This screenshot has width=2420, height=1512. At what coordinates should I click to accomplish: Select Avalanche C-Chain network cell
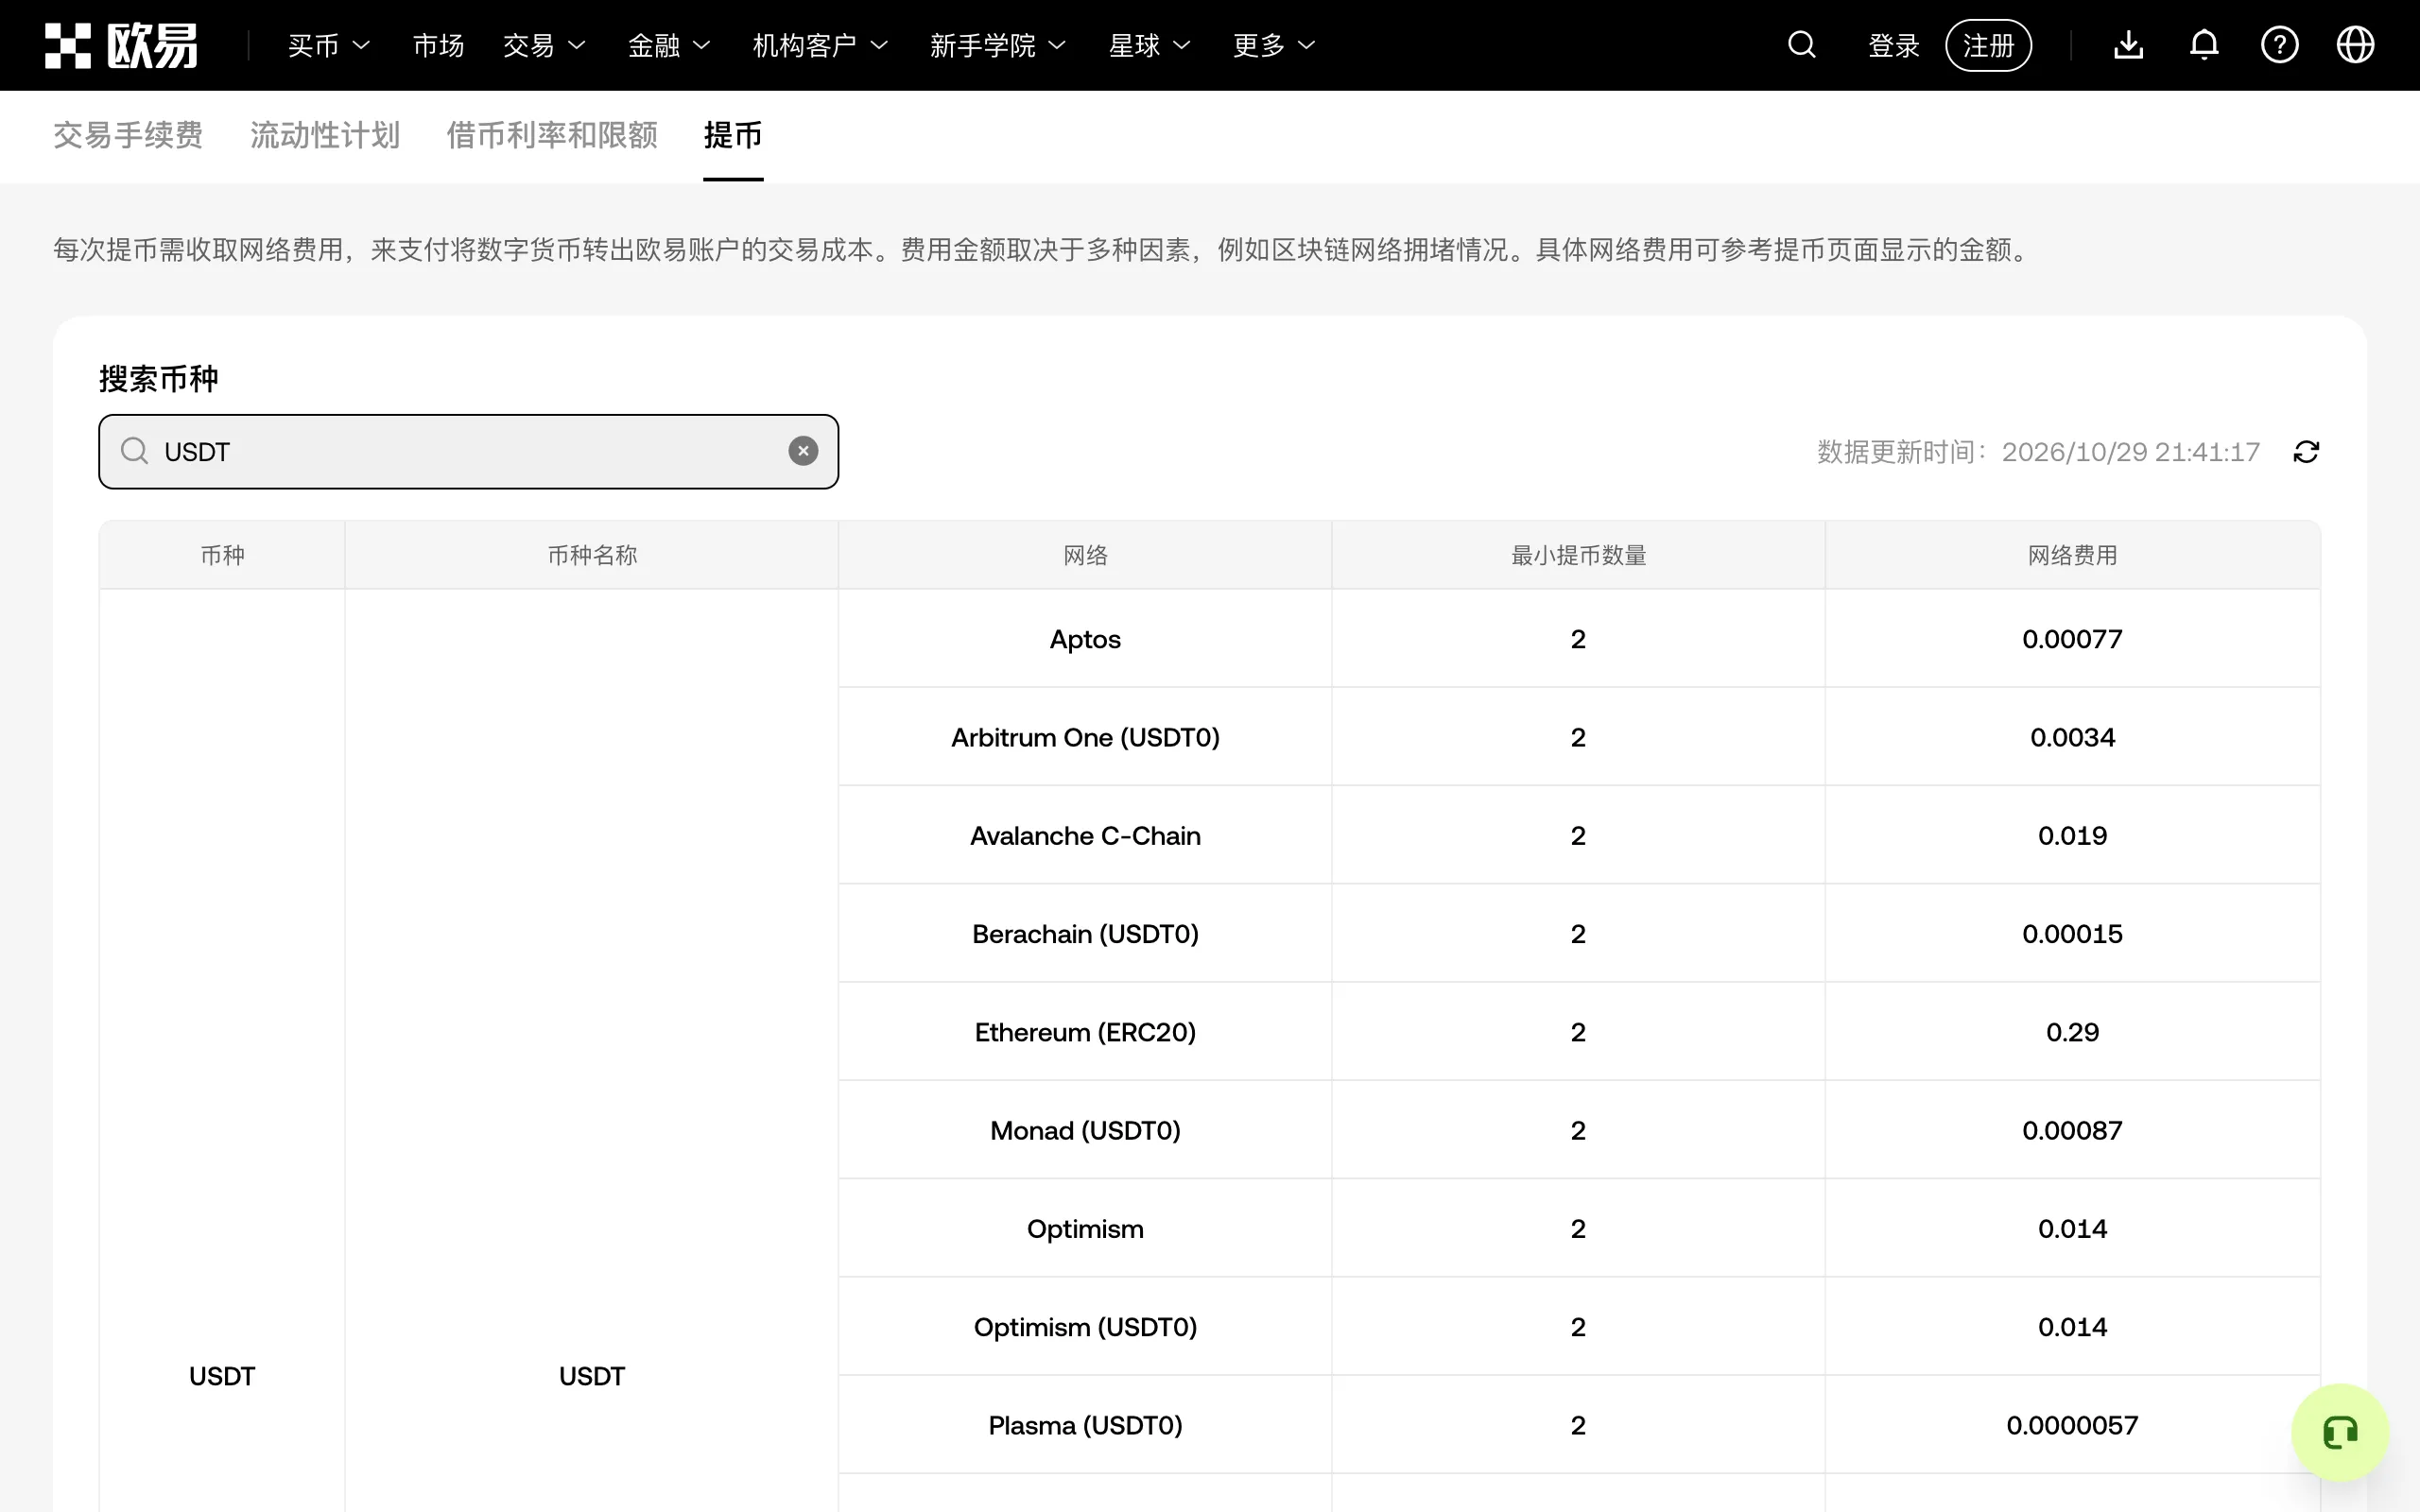click(x=1085, y=835)
